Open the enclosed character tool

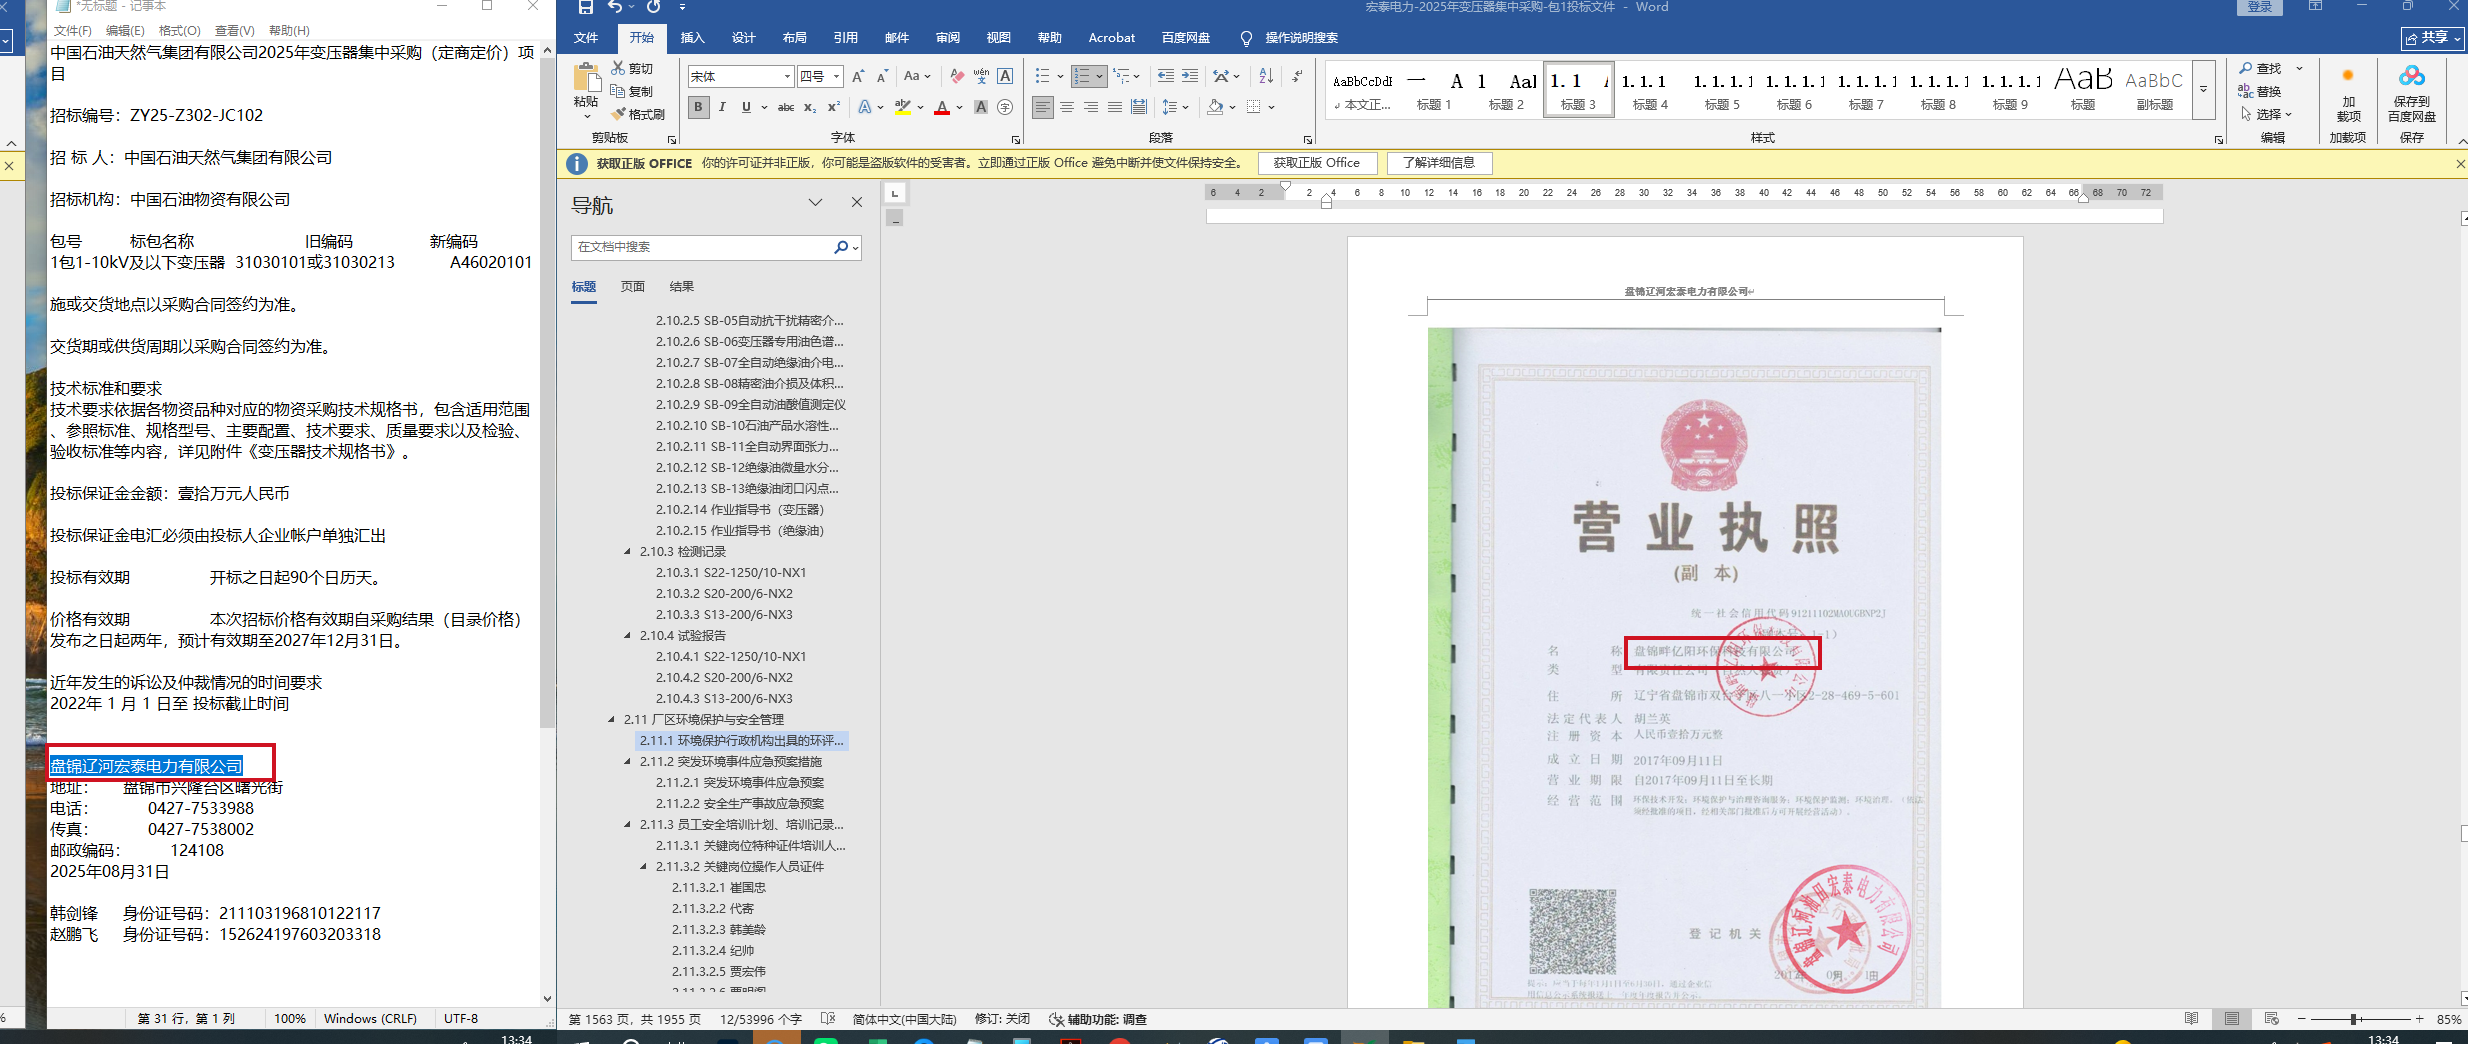click(1005, 107)
